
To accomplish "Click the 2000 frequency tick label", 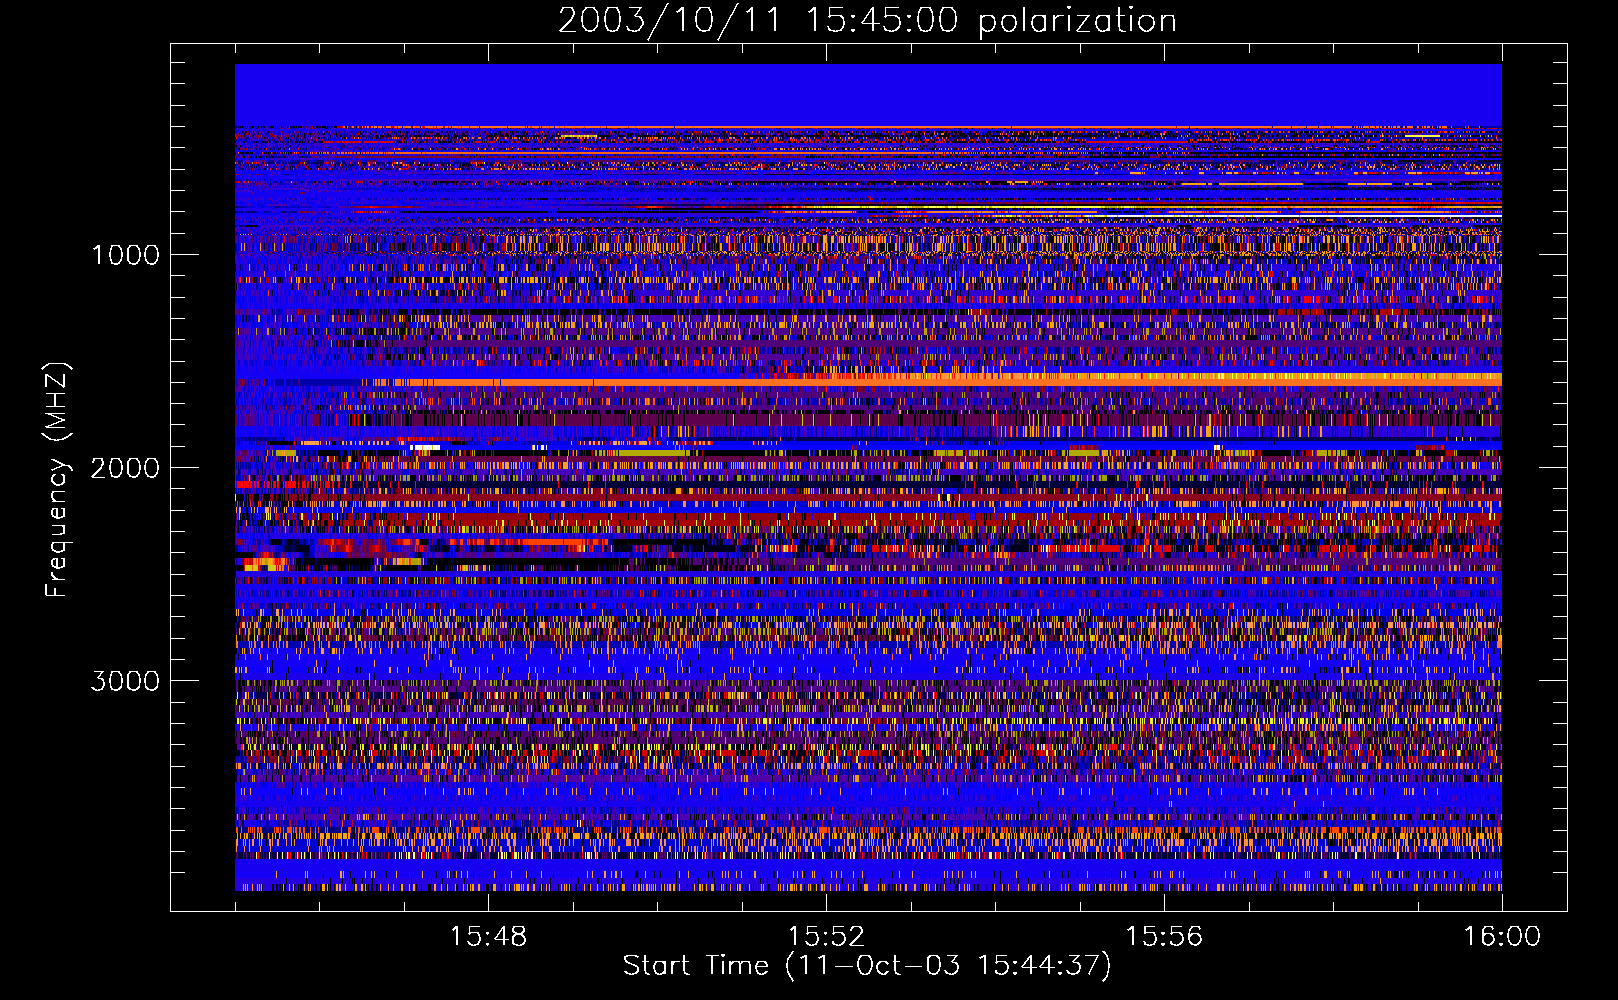I will point(125,468).
